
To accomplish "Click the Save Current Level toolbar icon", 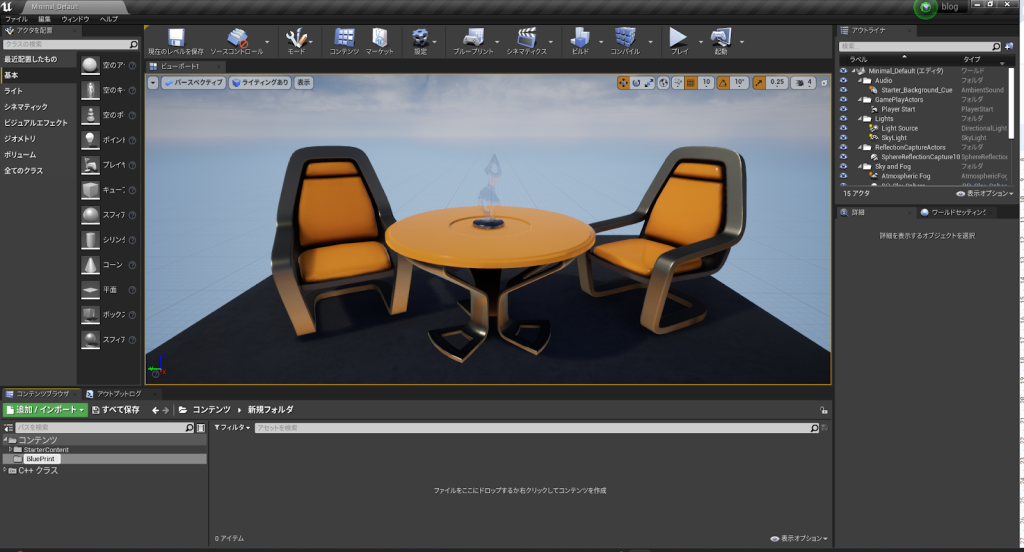I will coord(175,39).
